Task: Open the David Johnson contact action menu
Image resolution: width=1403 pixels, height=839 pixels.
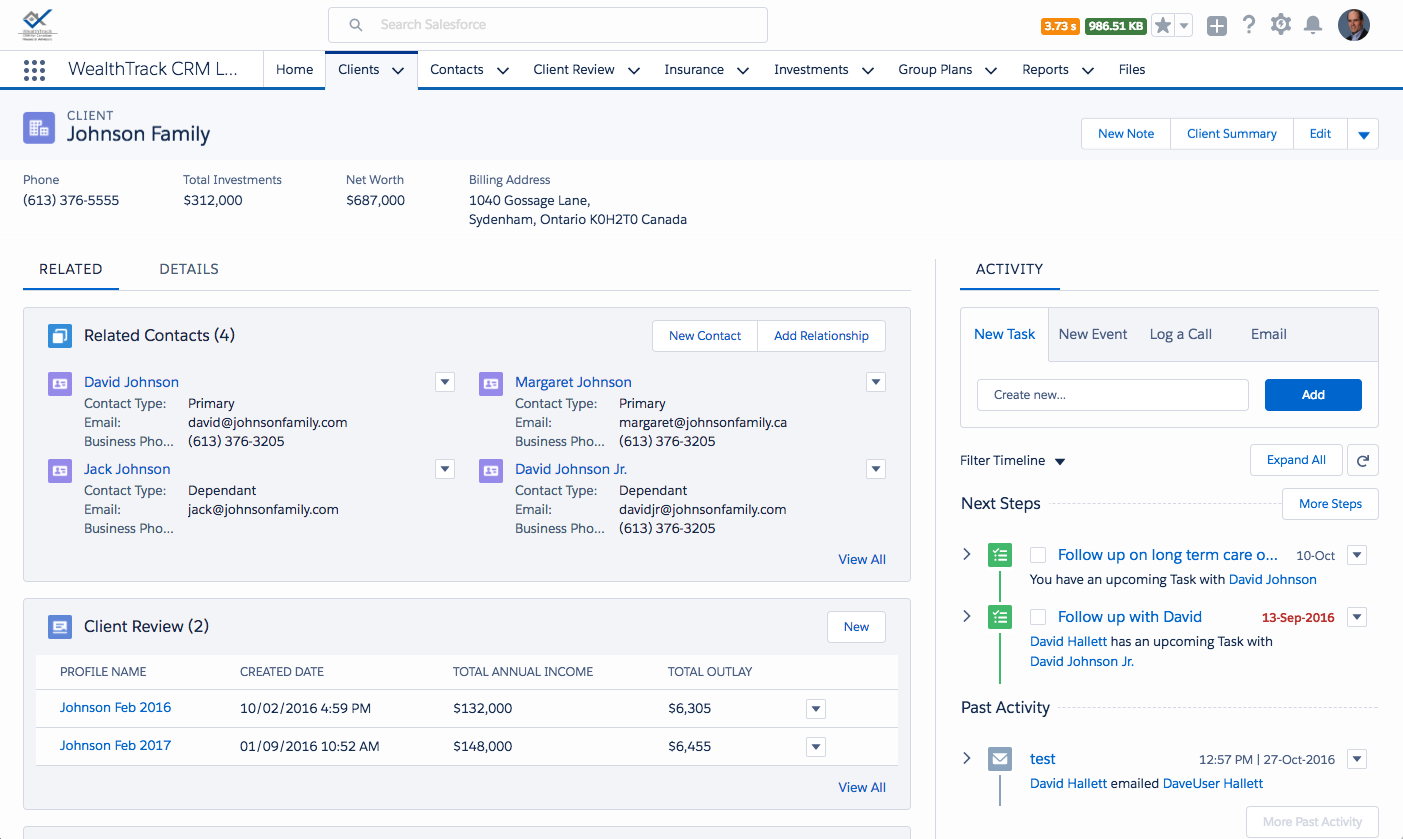Action: pyautogui.click(x=445, y=382)
